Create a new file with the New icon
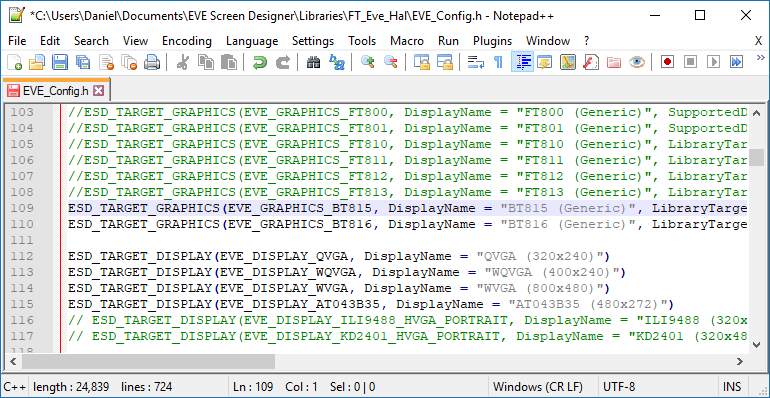770x398 pixels. (x=15, y=62)
